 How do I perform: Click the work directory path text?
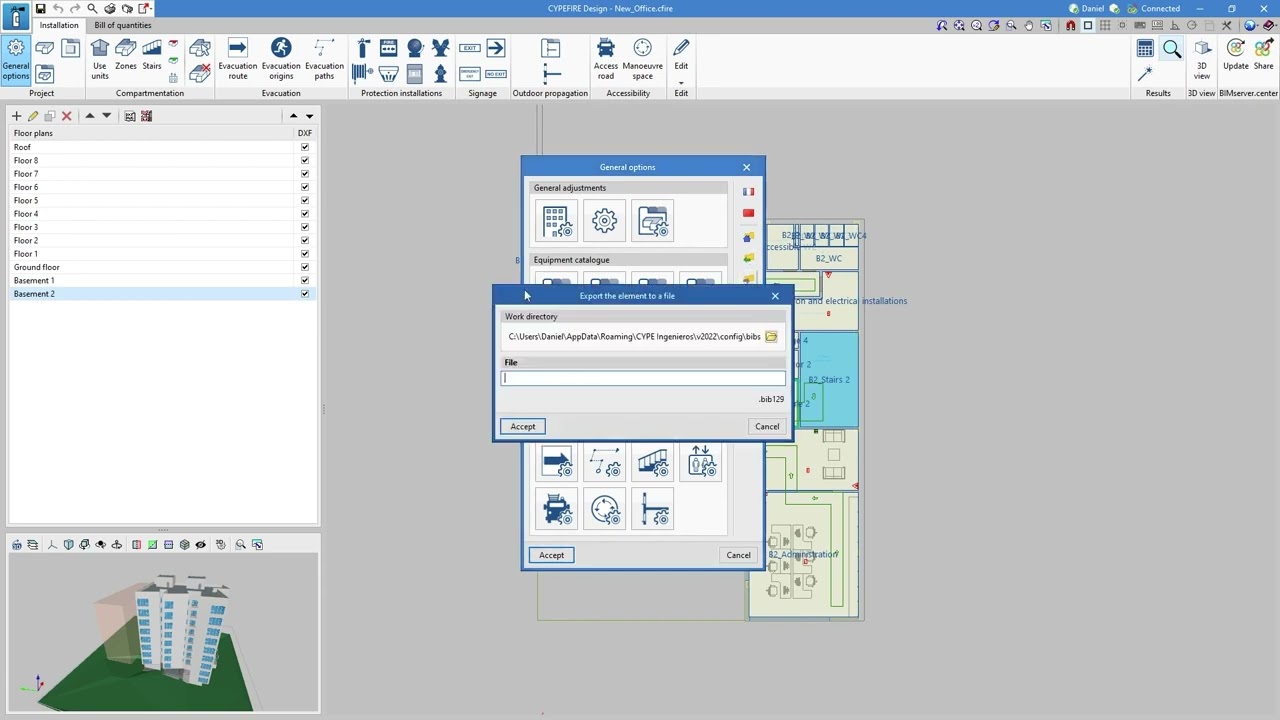pyautogui.click(x=634, y=337)
